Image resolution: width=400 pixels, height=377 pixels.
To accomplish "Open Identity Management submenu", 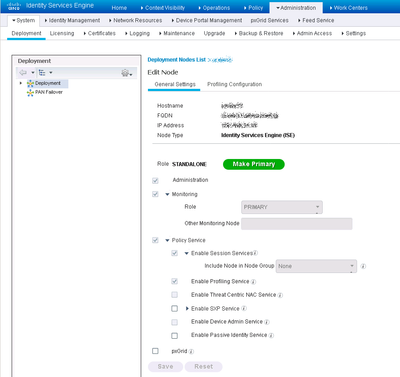I will click(x=72, y=20).
